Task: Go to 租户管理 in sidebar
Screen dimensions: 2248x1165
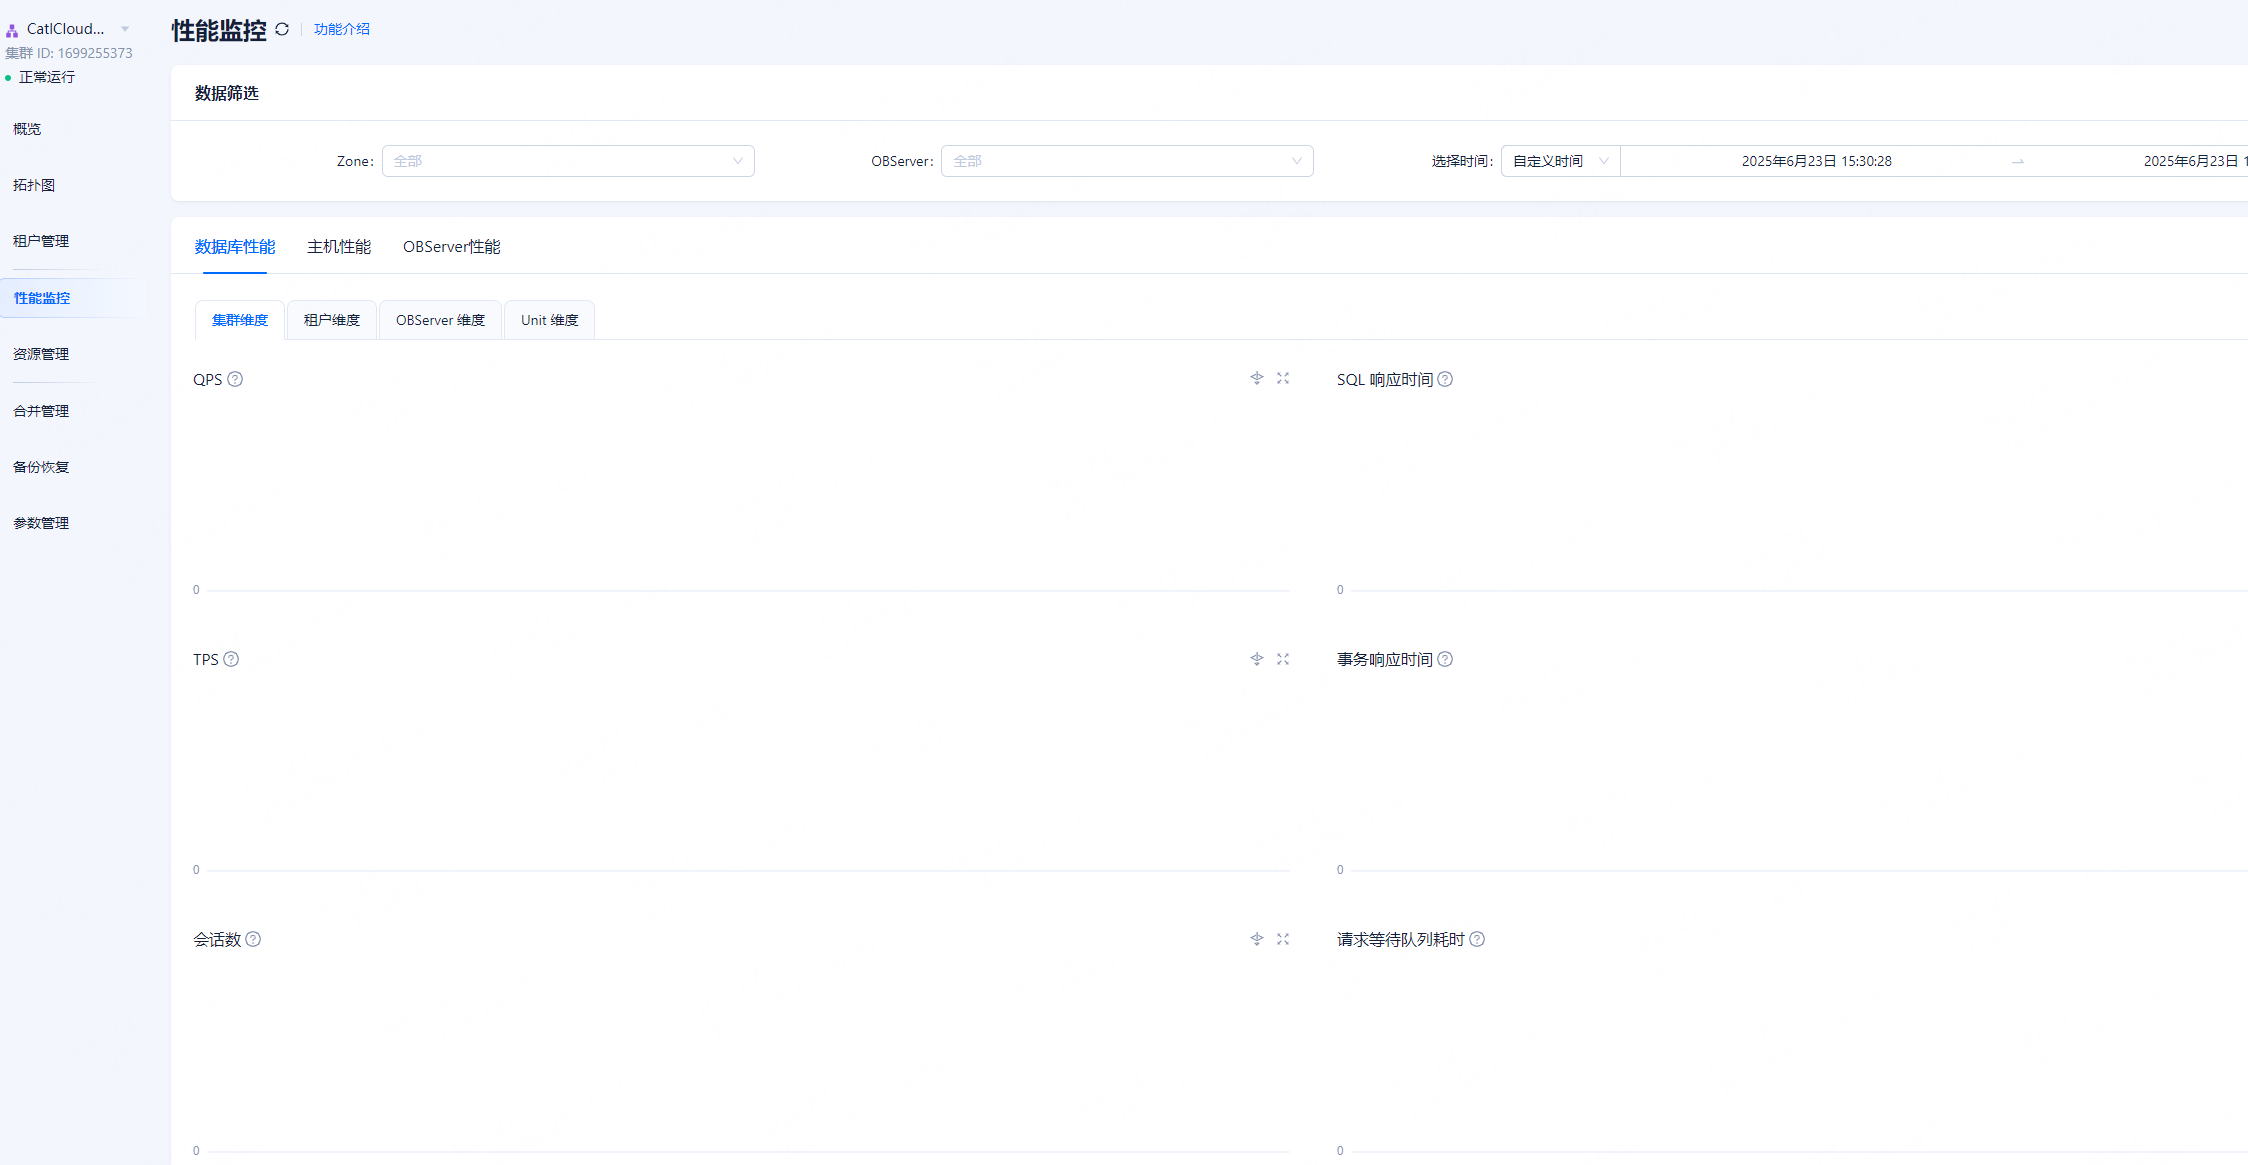Action: point(41,241)
